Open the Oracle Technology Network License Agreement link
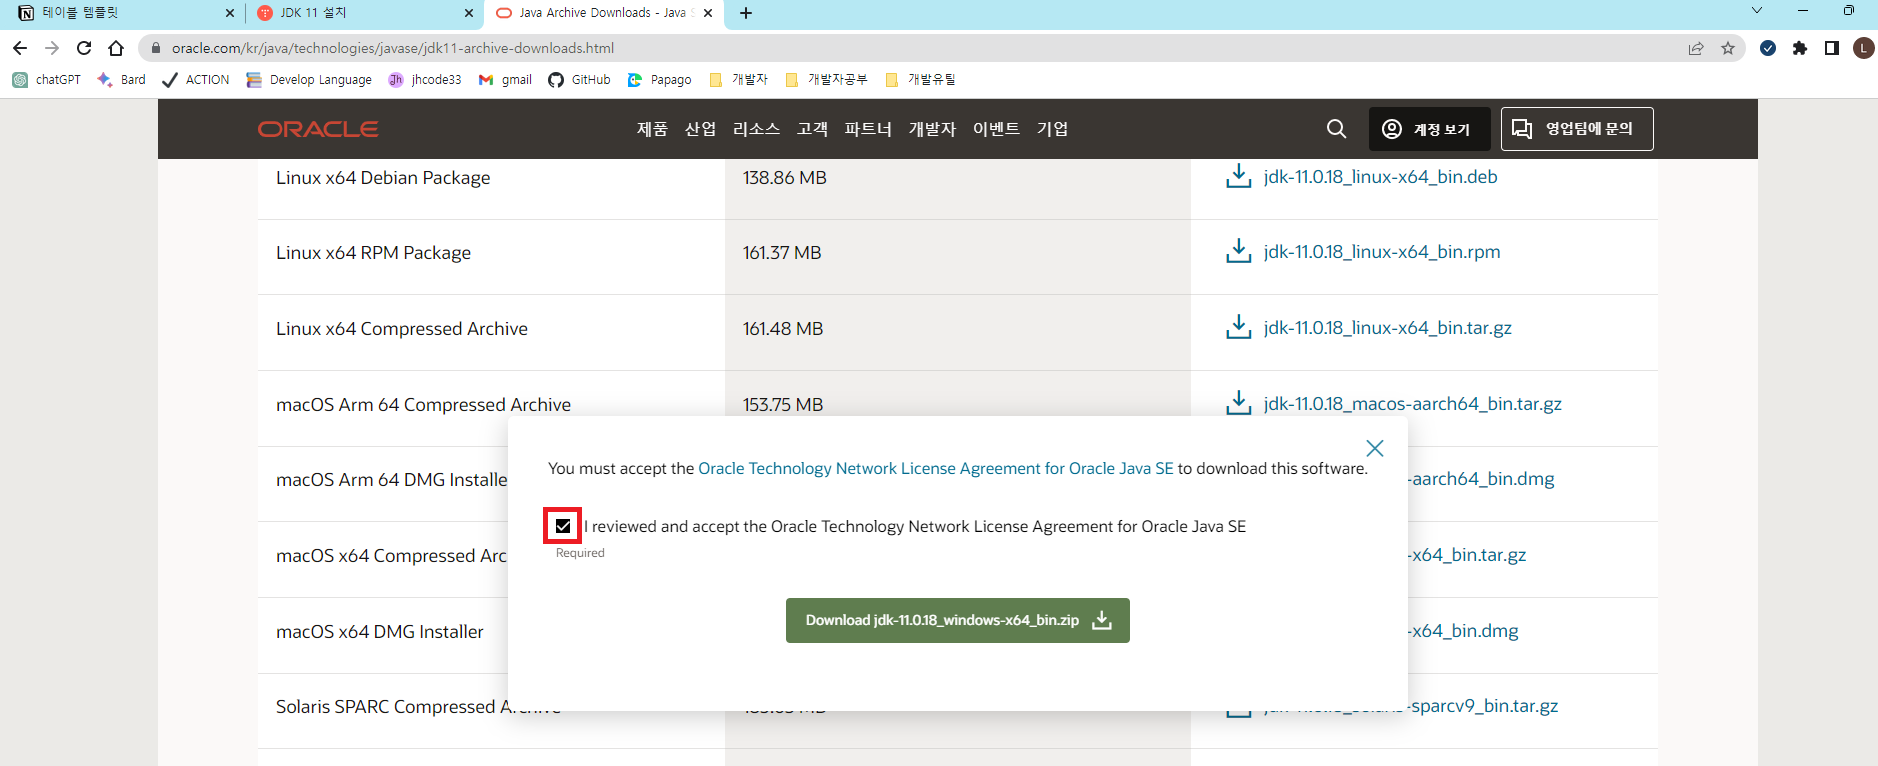The height and width of the screenshot is (766, 1878). [x=936, y=468]
